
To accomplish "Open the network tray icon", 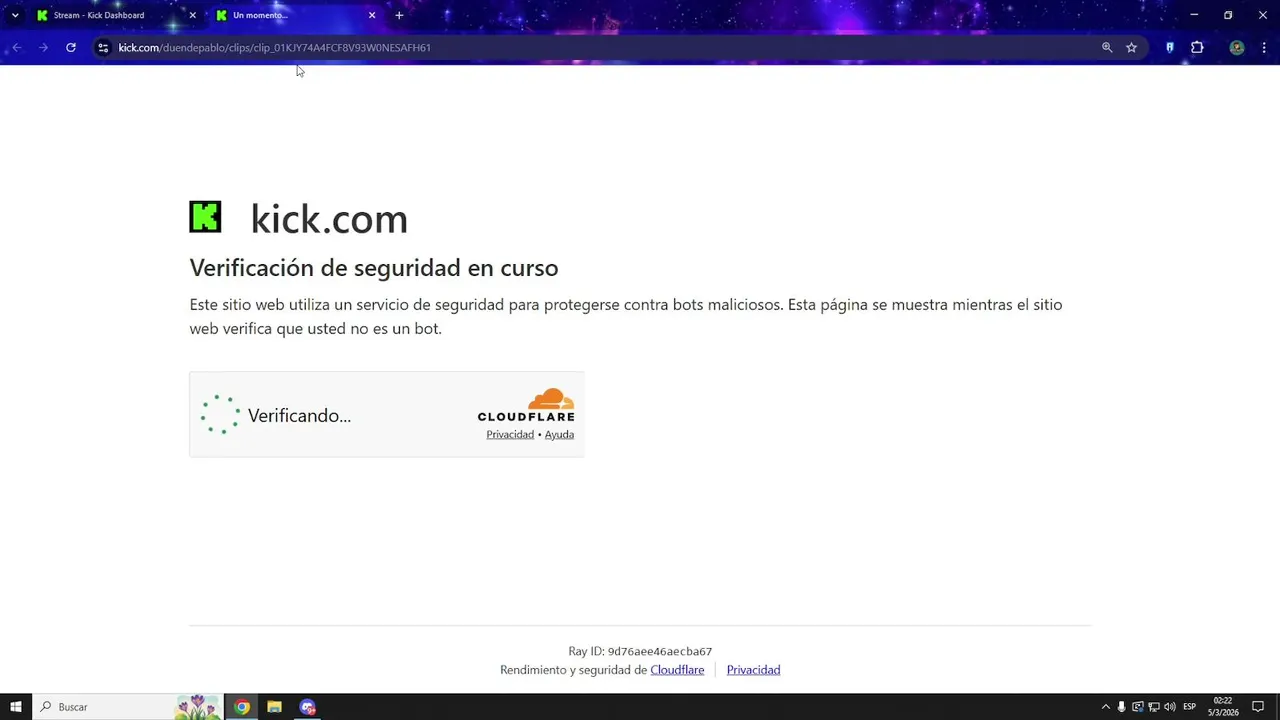I will click(1154, 707).
